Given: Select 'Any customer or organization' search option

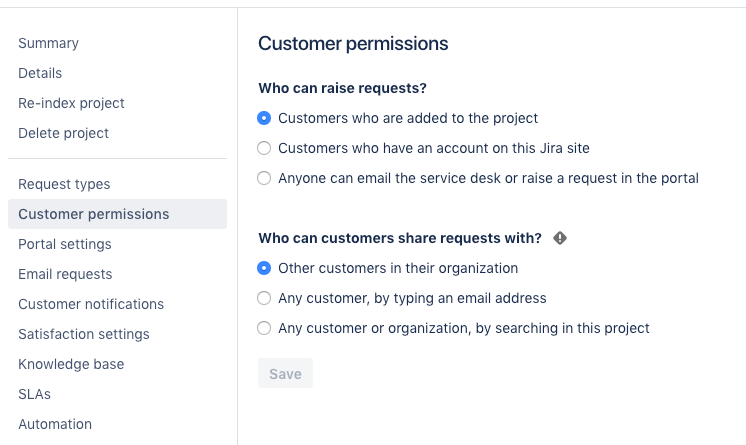Looking at the screenshot, I should [x=264, y=328].
